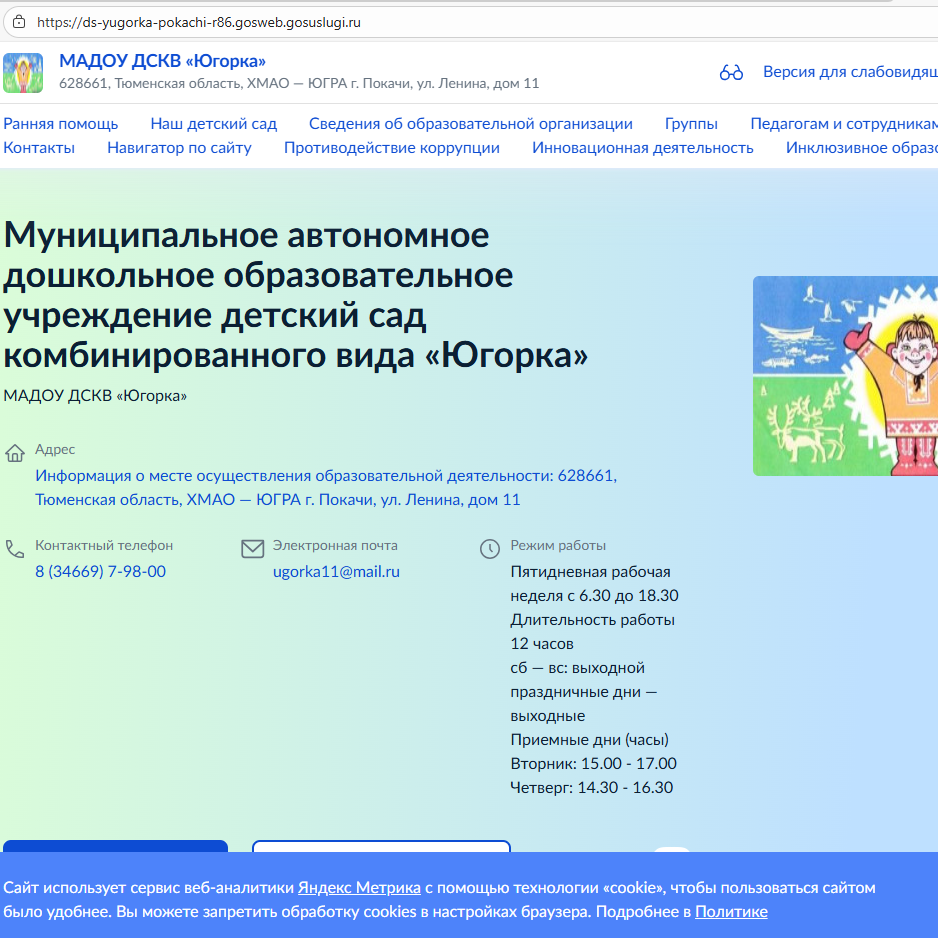
Task: Click the clock icon near Режим работы
Action: pos(490,549)
